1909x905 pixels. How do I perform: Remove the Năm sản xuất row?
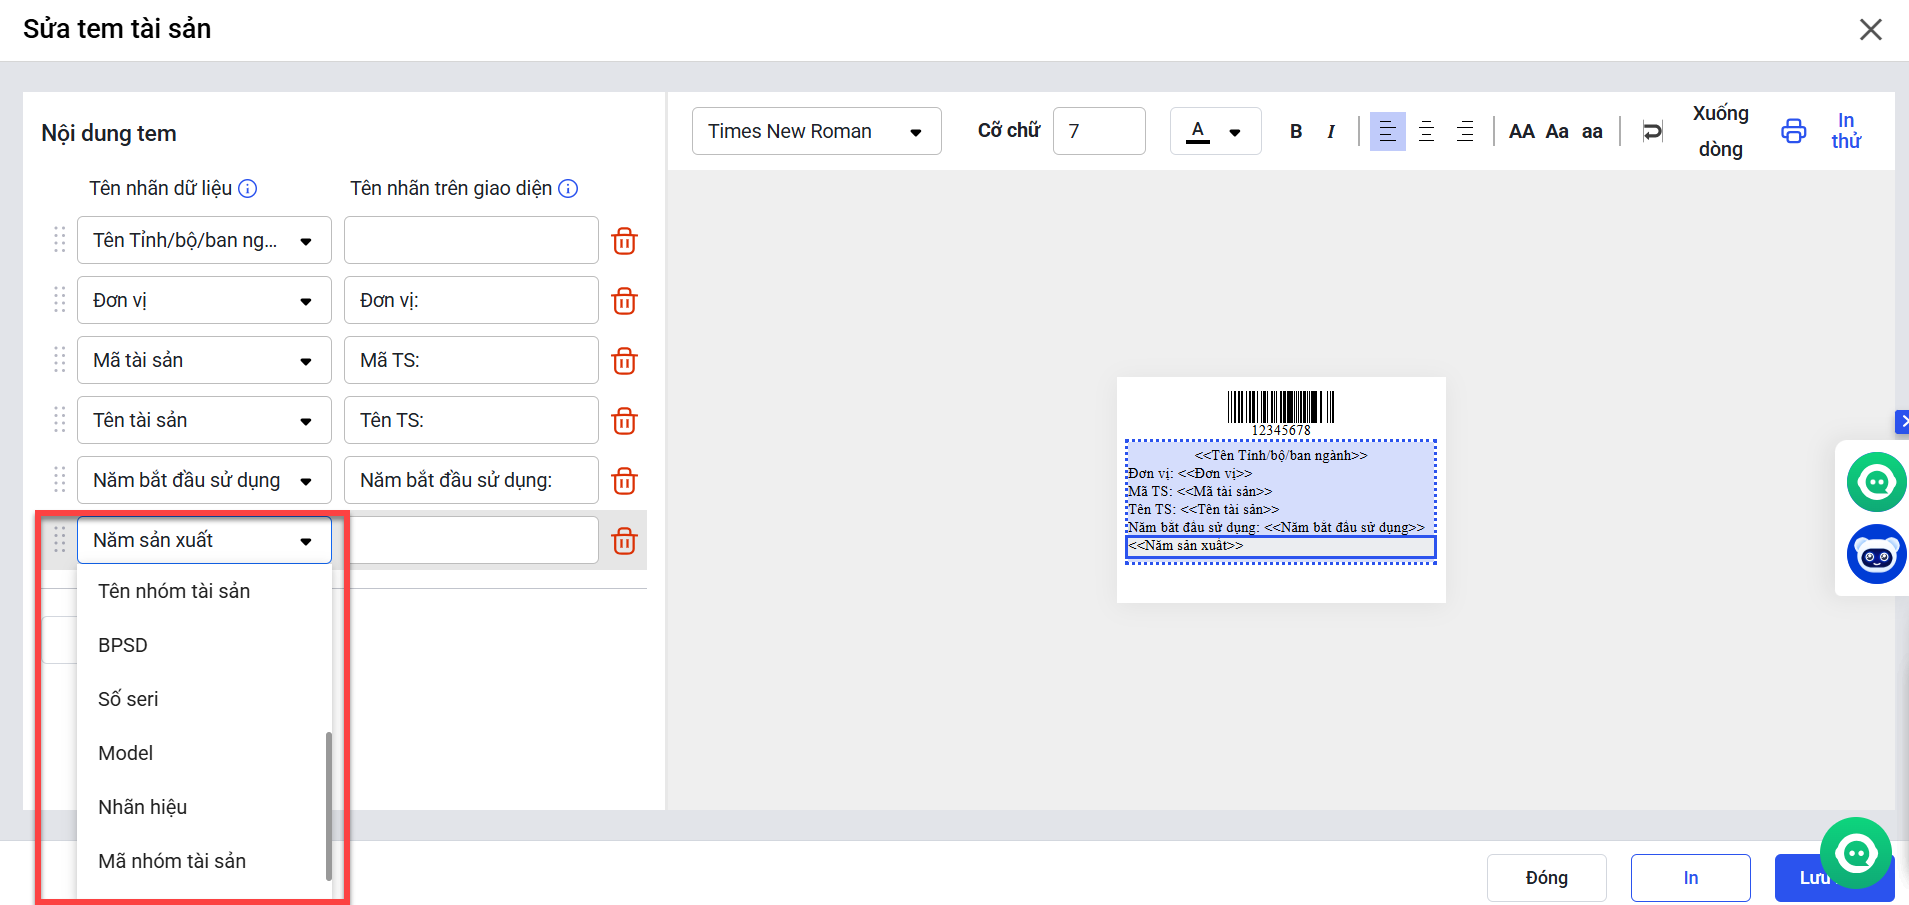624,541
